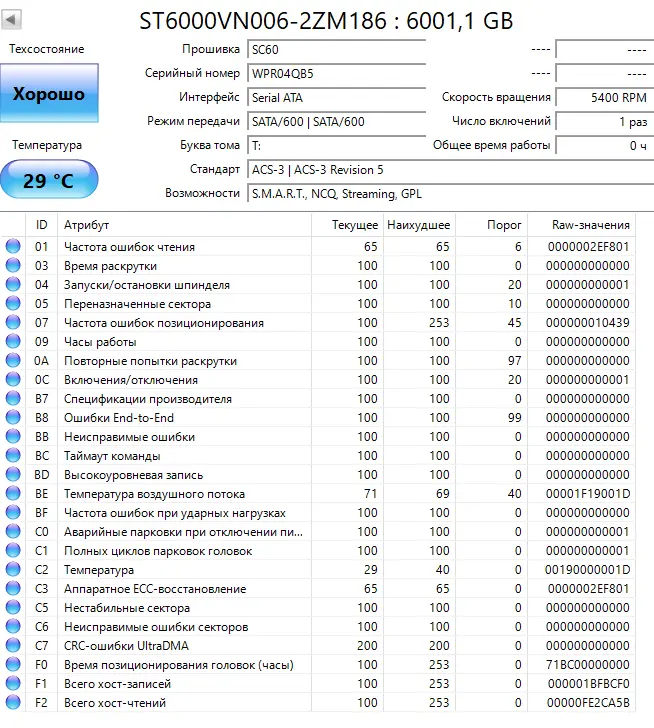Click status icon for Ошибки End-to-End

13,417
